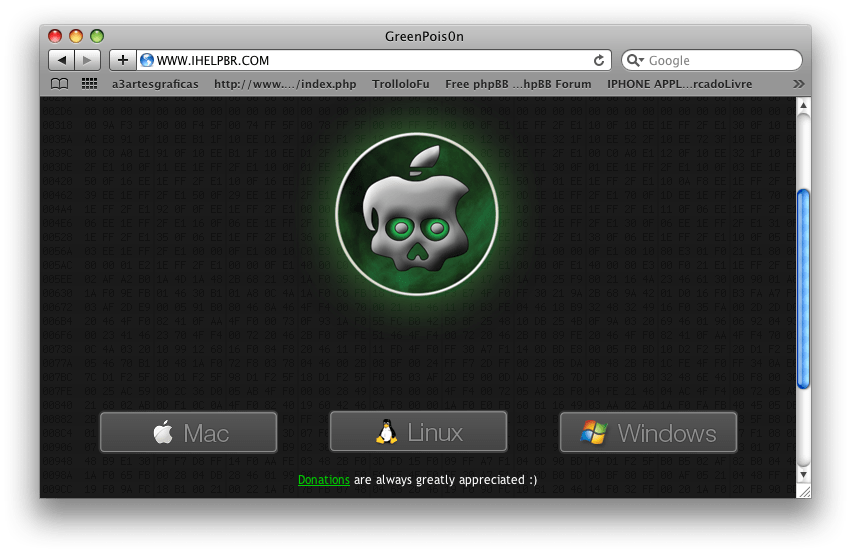
Task: Follow the green Donations link
Action: pos(323,480)
